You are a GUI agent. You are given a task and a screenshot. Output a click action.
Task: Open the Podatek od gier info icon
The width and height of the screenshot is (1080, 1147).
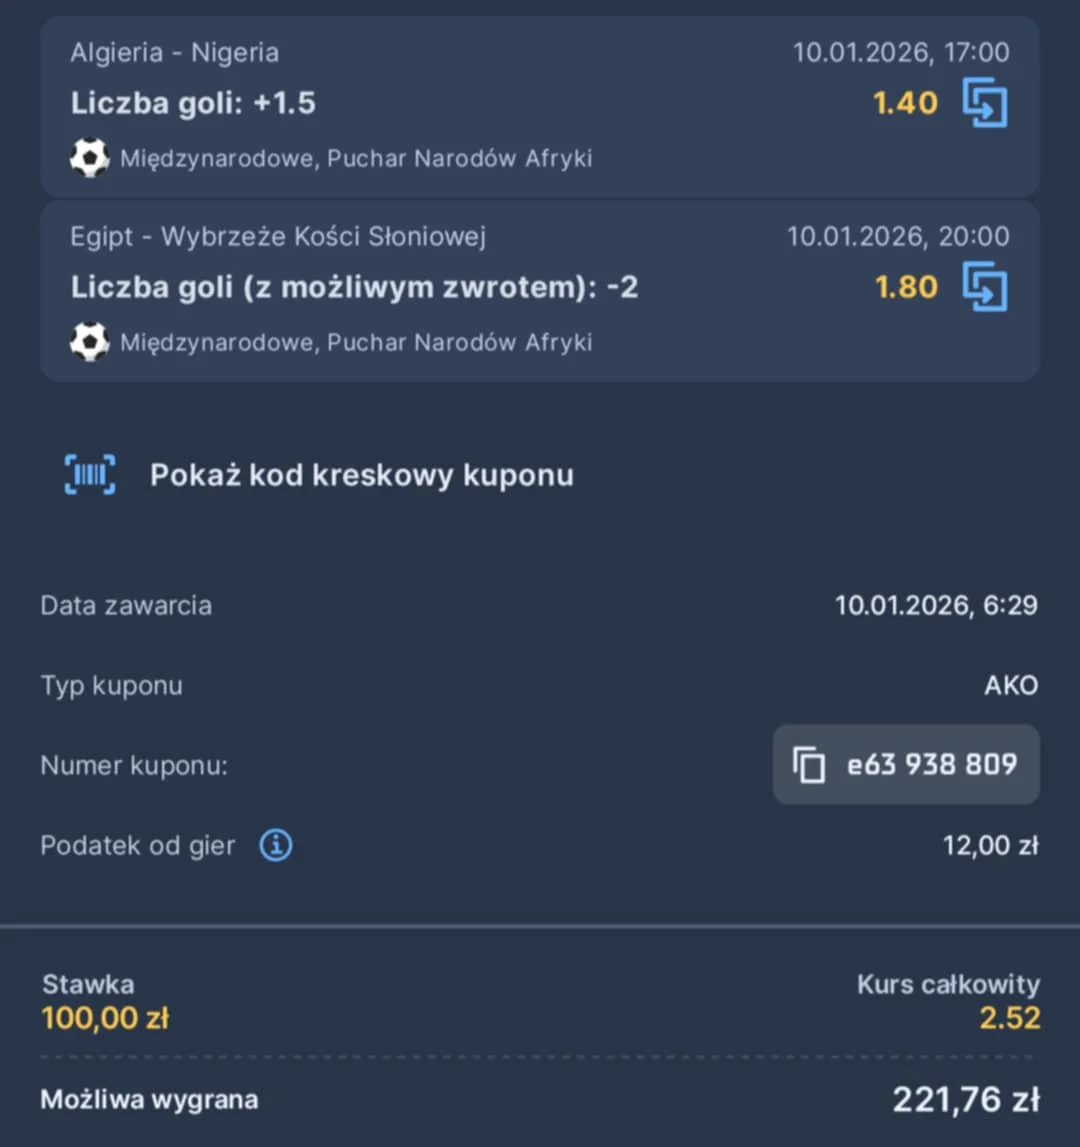tap(276, 846)
